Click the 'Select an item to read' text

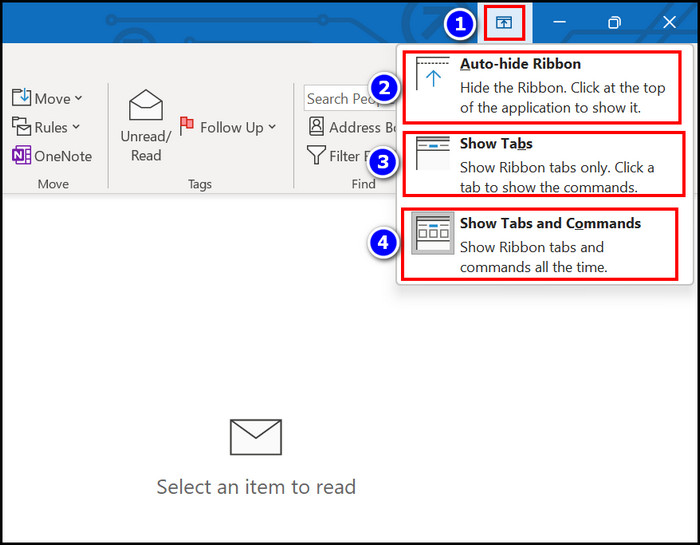tap(256, 488)
